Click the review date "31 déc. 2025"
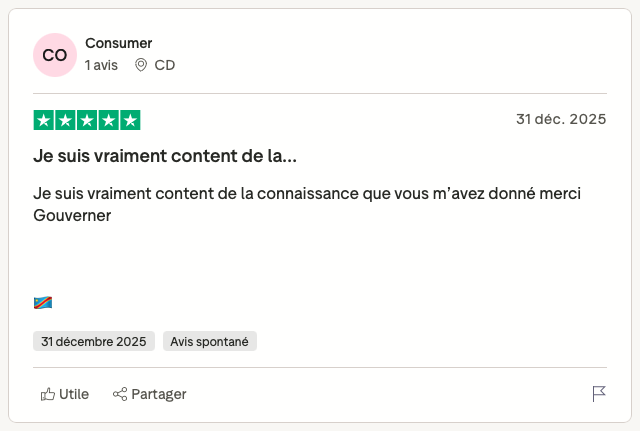The height and width of the screenshot is (431, 640). pos(561,120)
